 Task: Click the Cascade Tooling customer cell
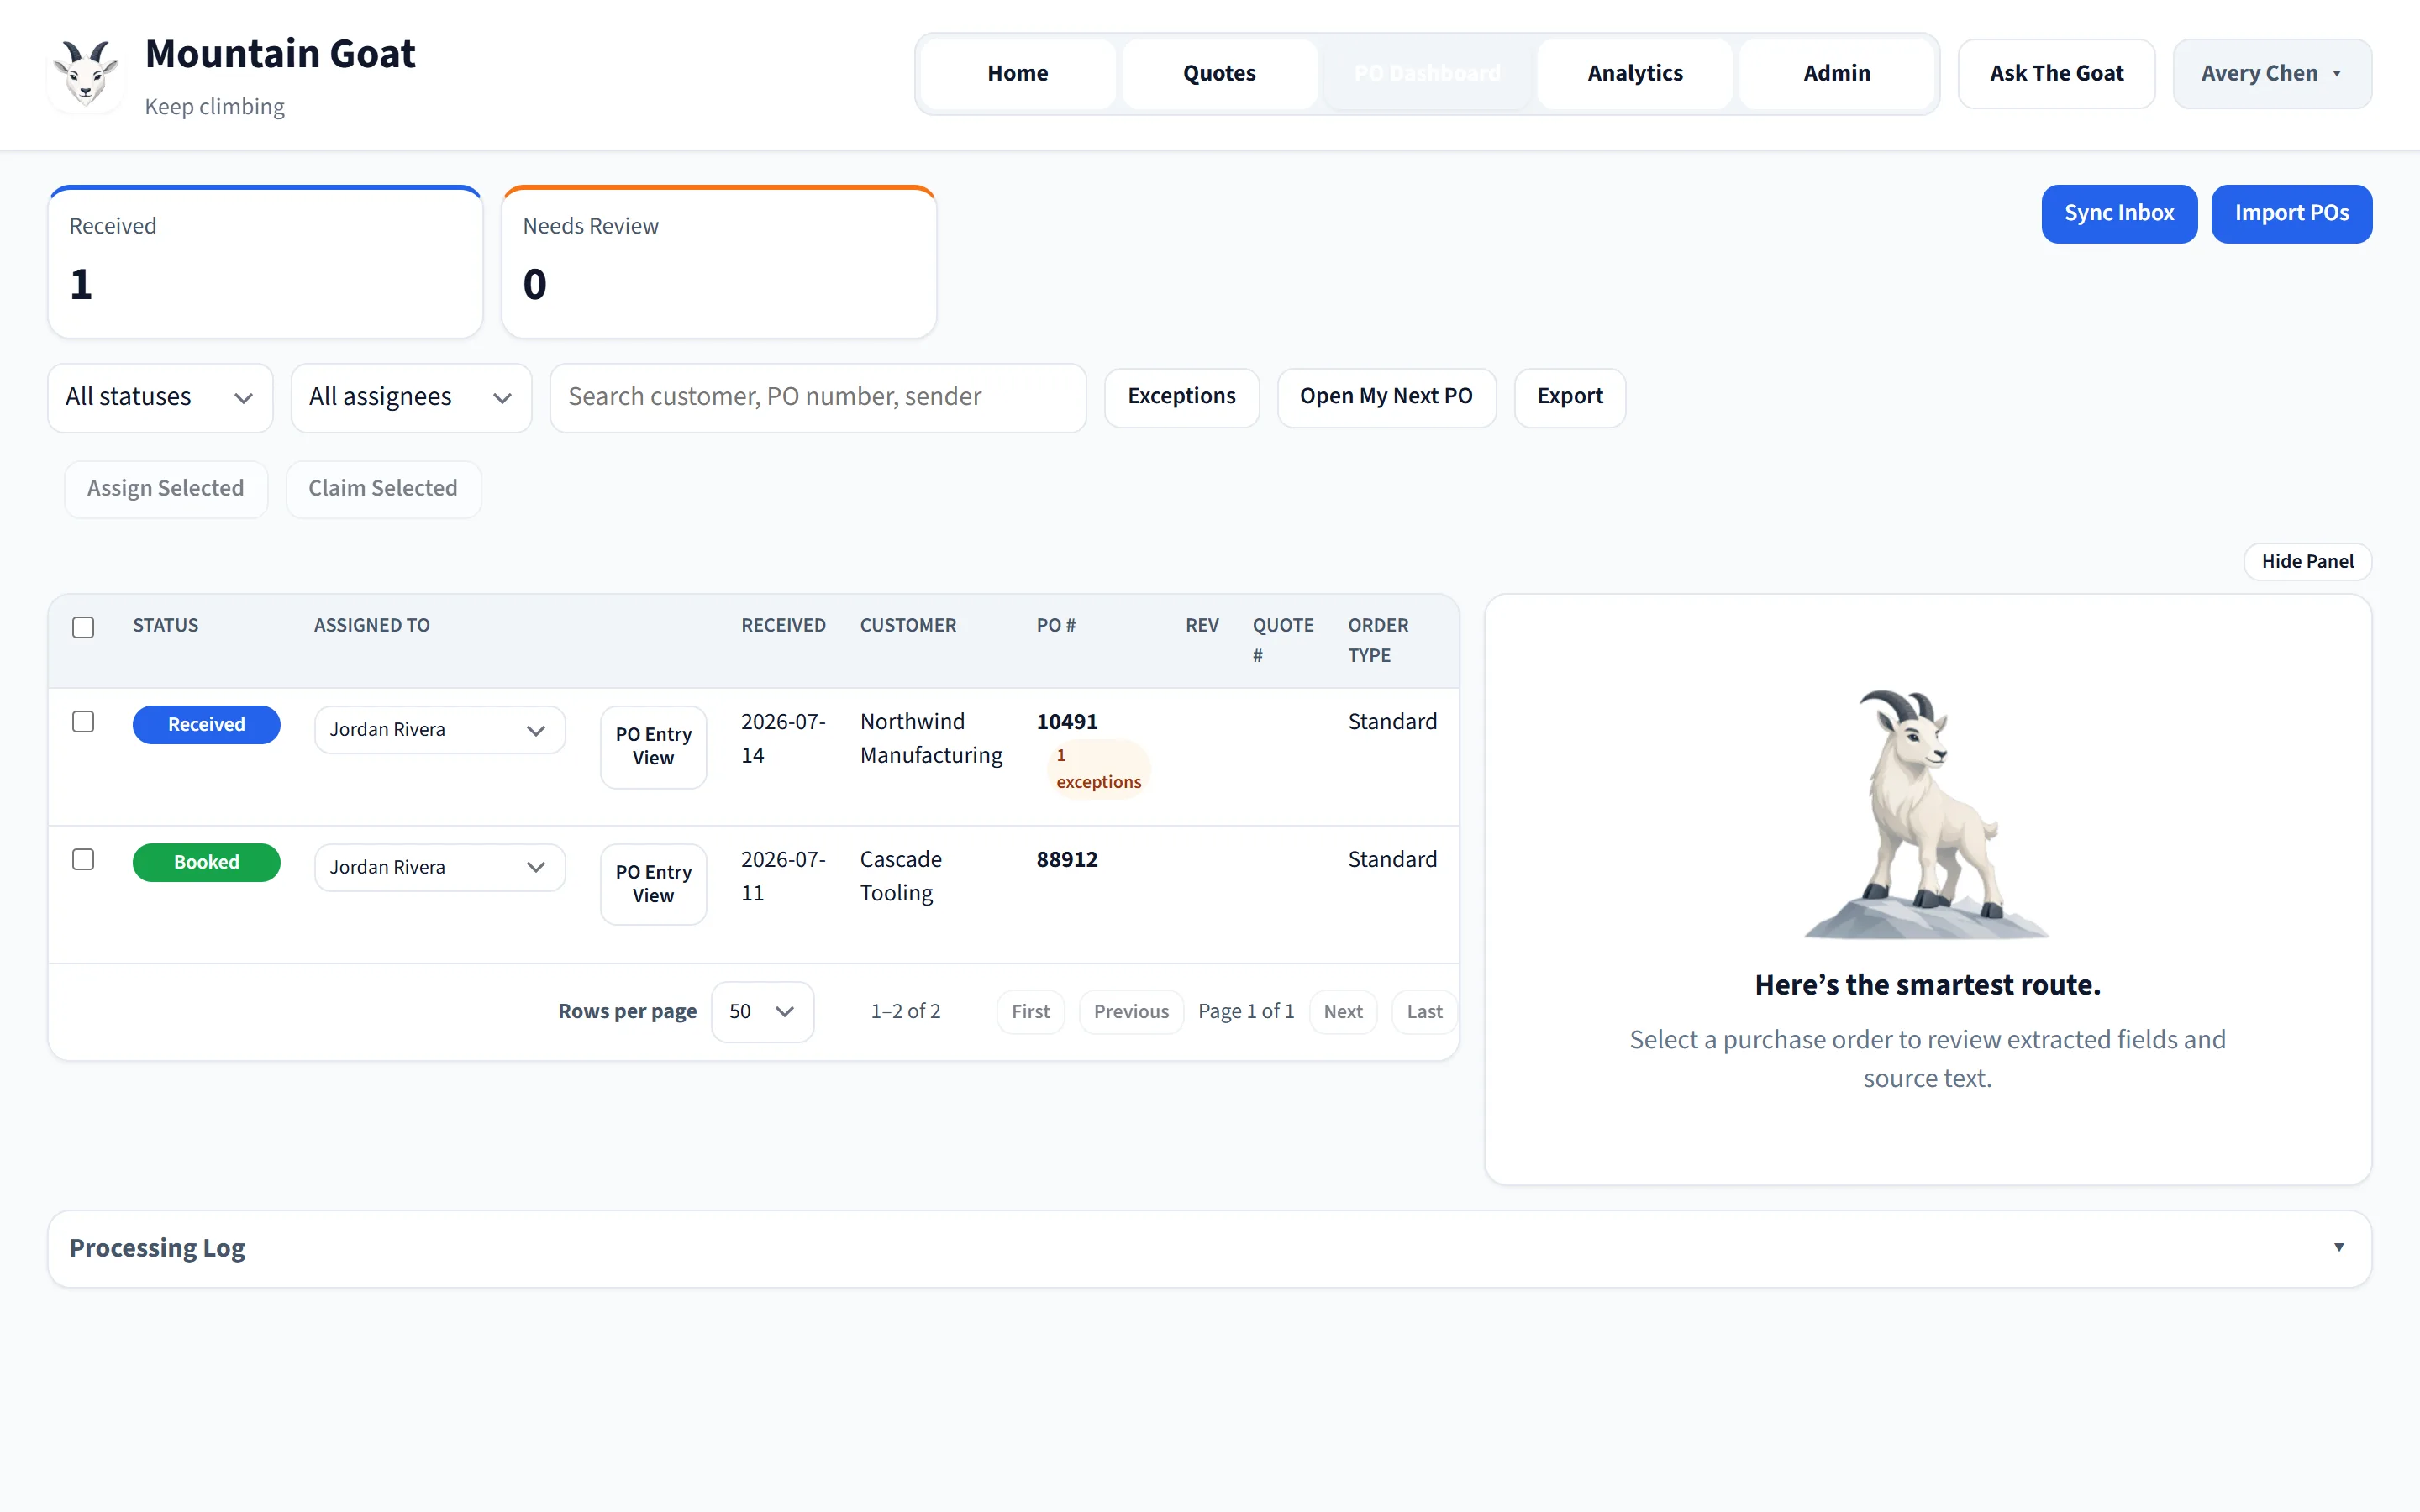[901, 876]
